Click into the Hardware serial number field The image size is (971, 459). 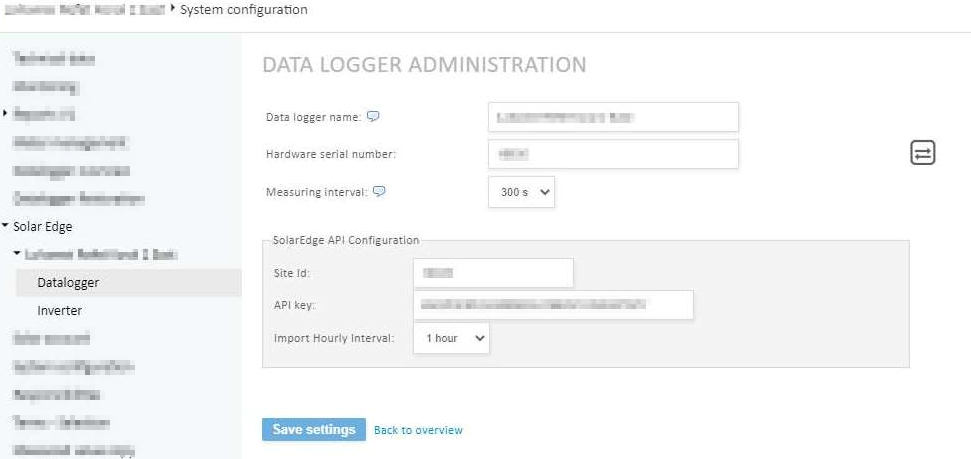pyautogui.click(x=613, y=154)
